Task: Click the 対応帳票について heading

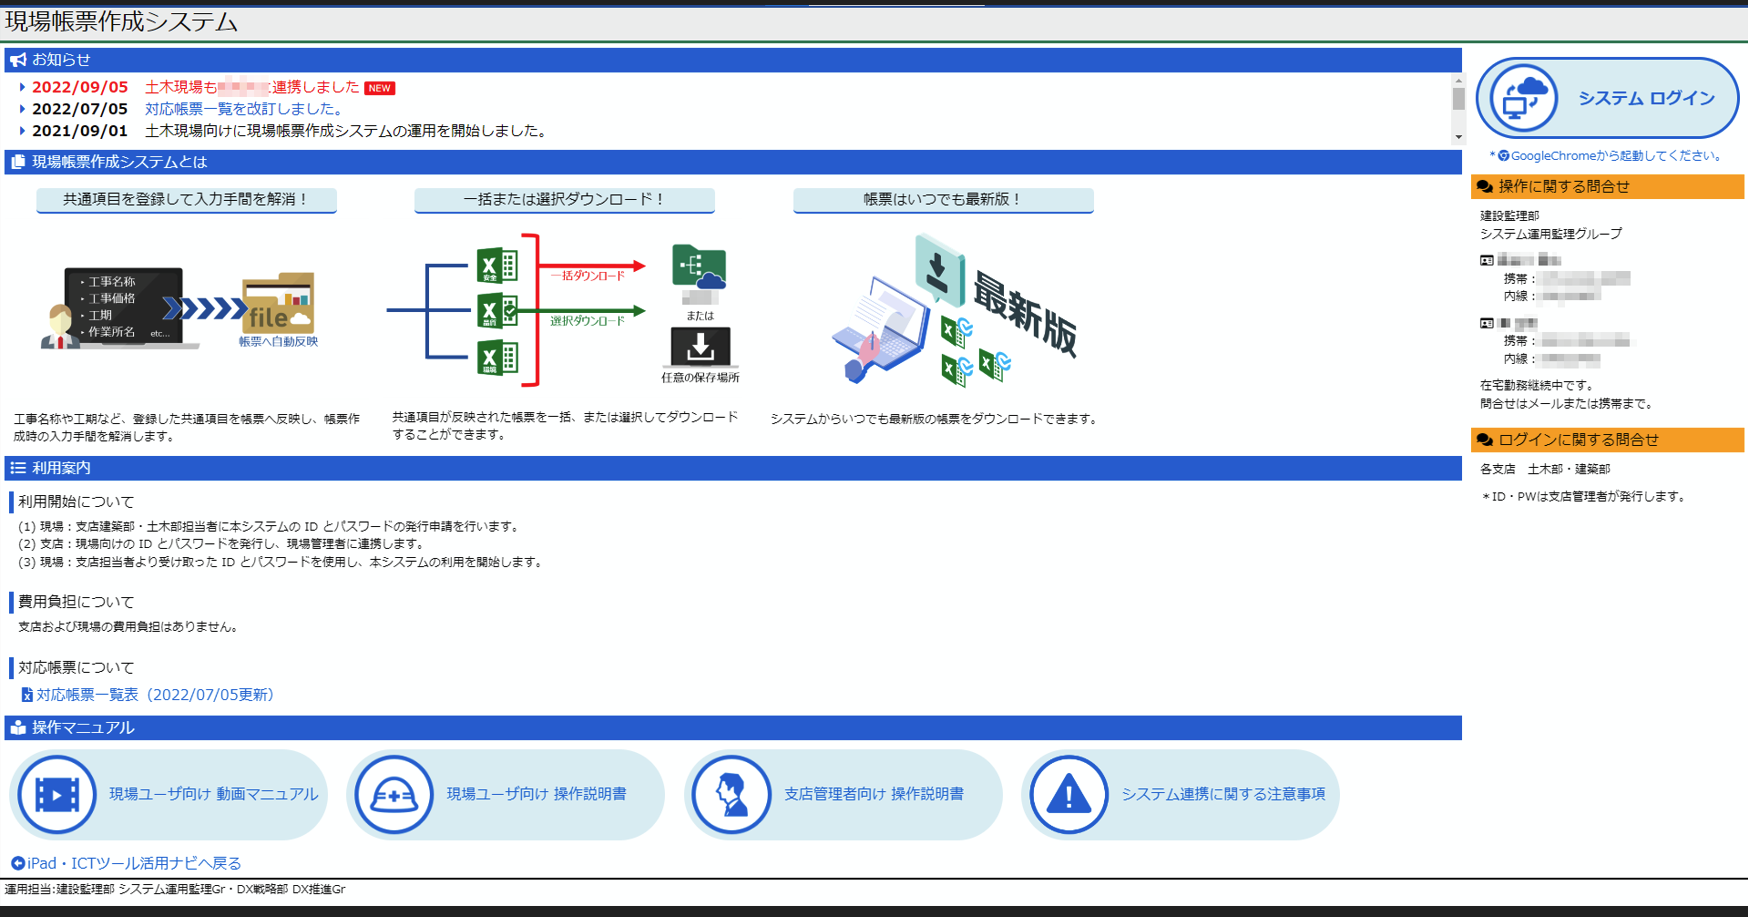Action: click(76, 668)
